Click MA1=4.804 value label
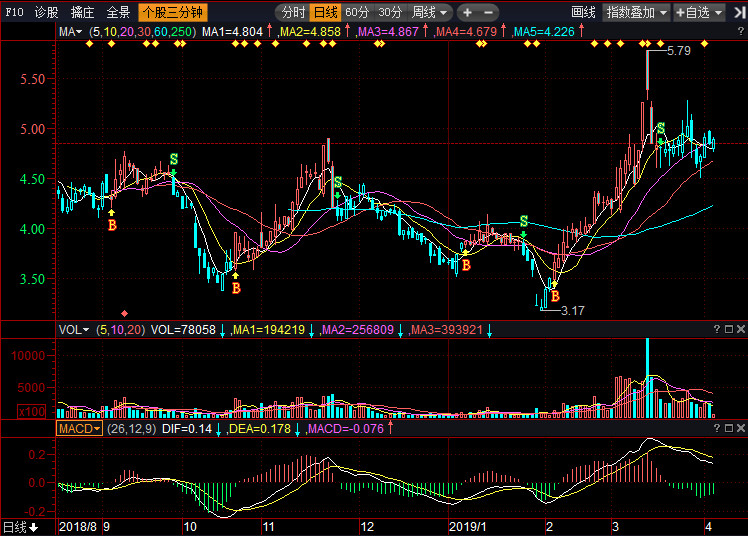748x536 pixels. coord(232,32)
